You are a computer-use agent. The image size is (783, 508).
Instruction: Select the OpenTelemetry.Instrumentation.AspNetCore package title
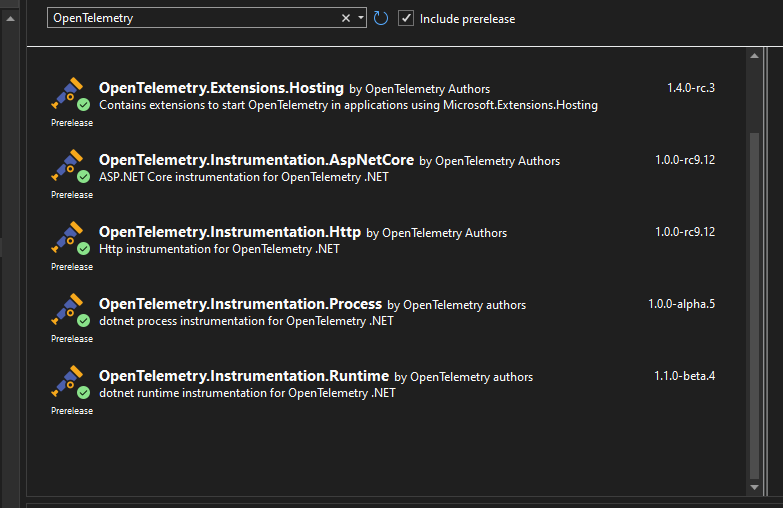click(256, 160)
